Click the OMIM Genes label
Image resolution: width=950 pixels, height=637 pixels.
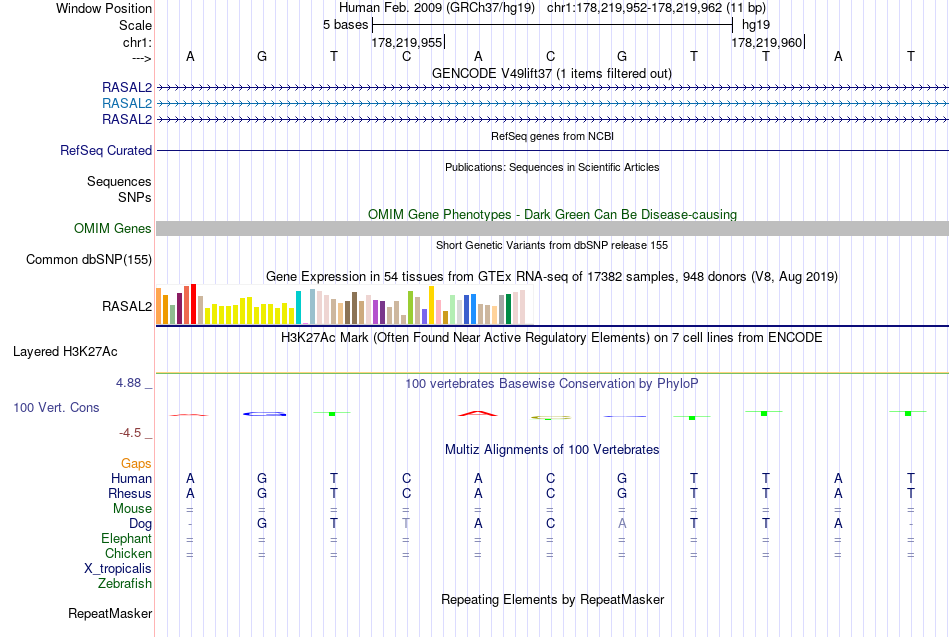[x=112, y=228]
